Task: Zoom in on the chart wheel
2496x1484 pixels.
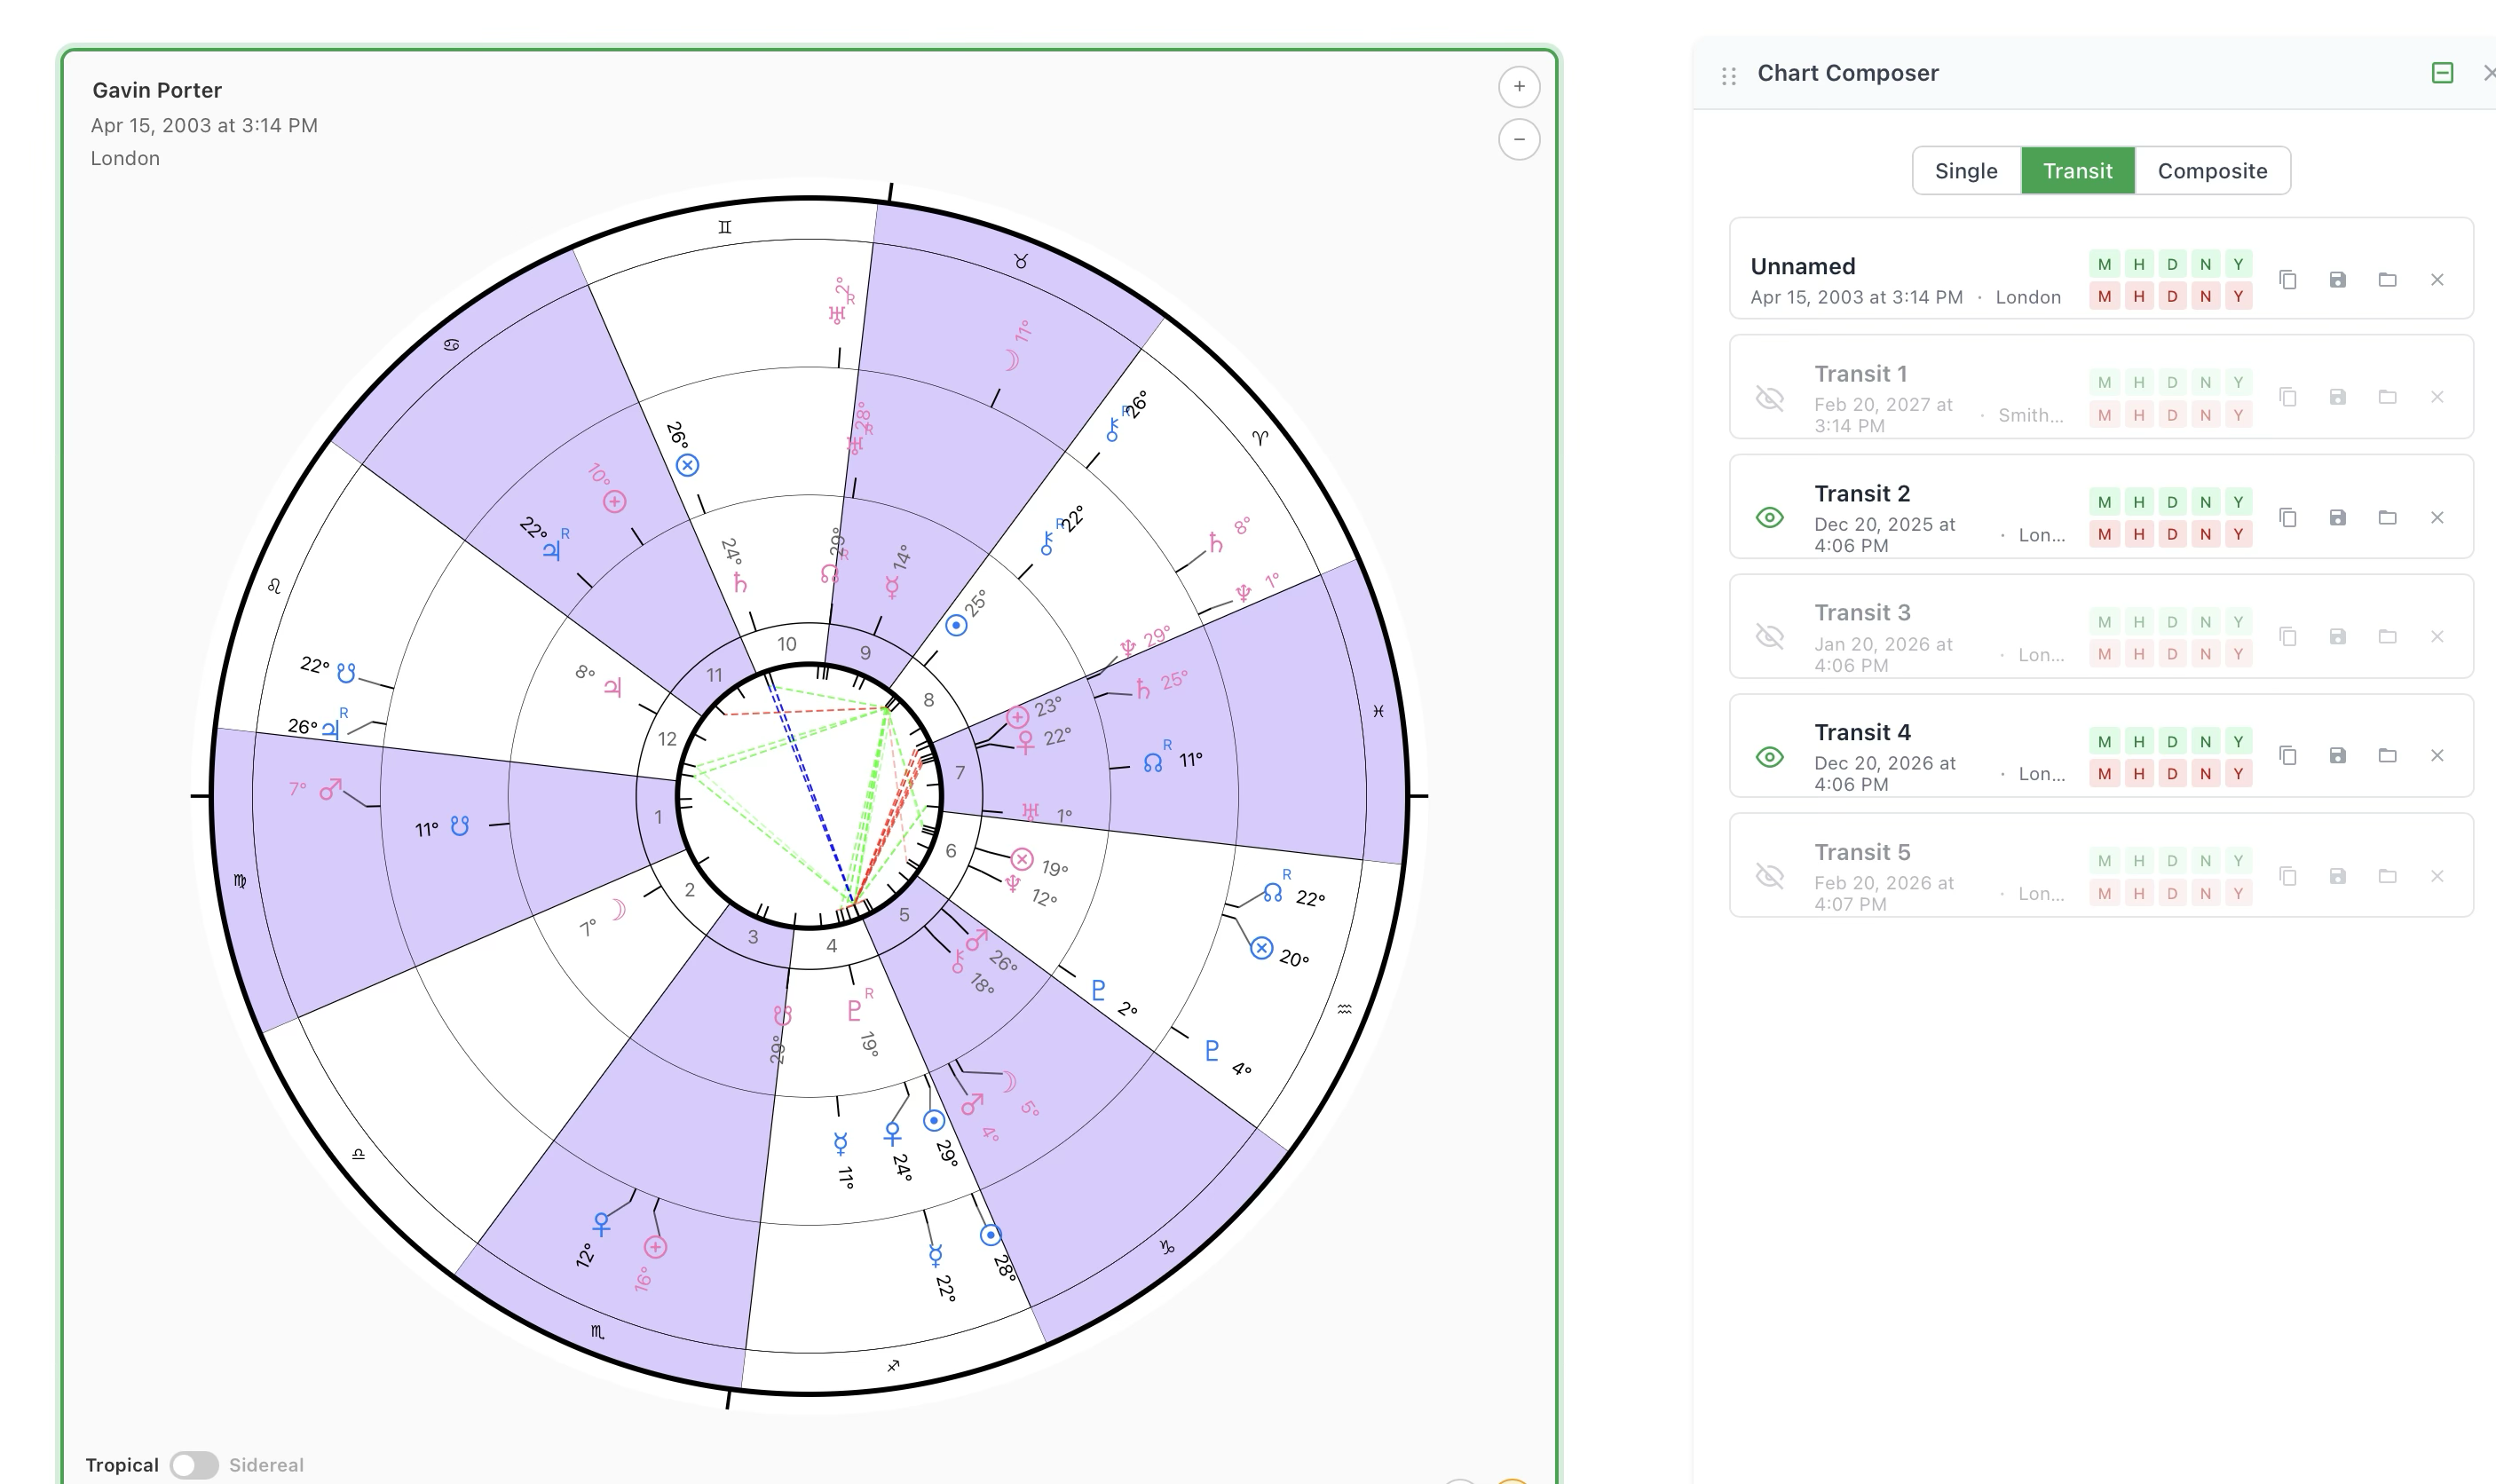Action: (1519, 87)
